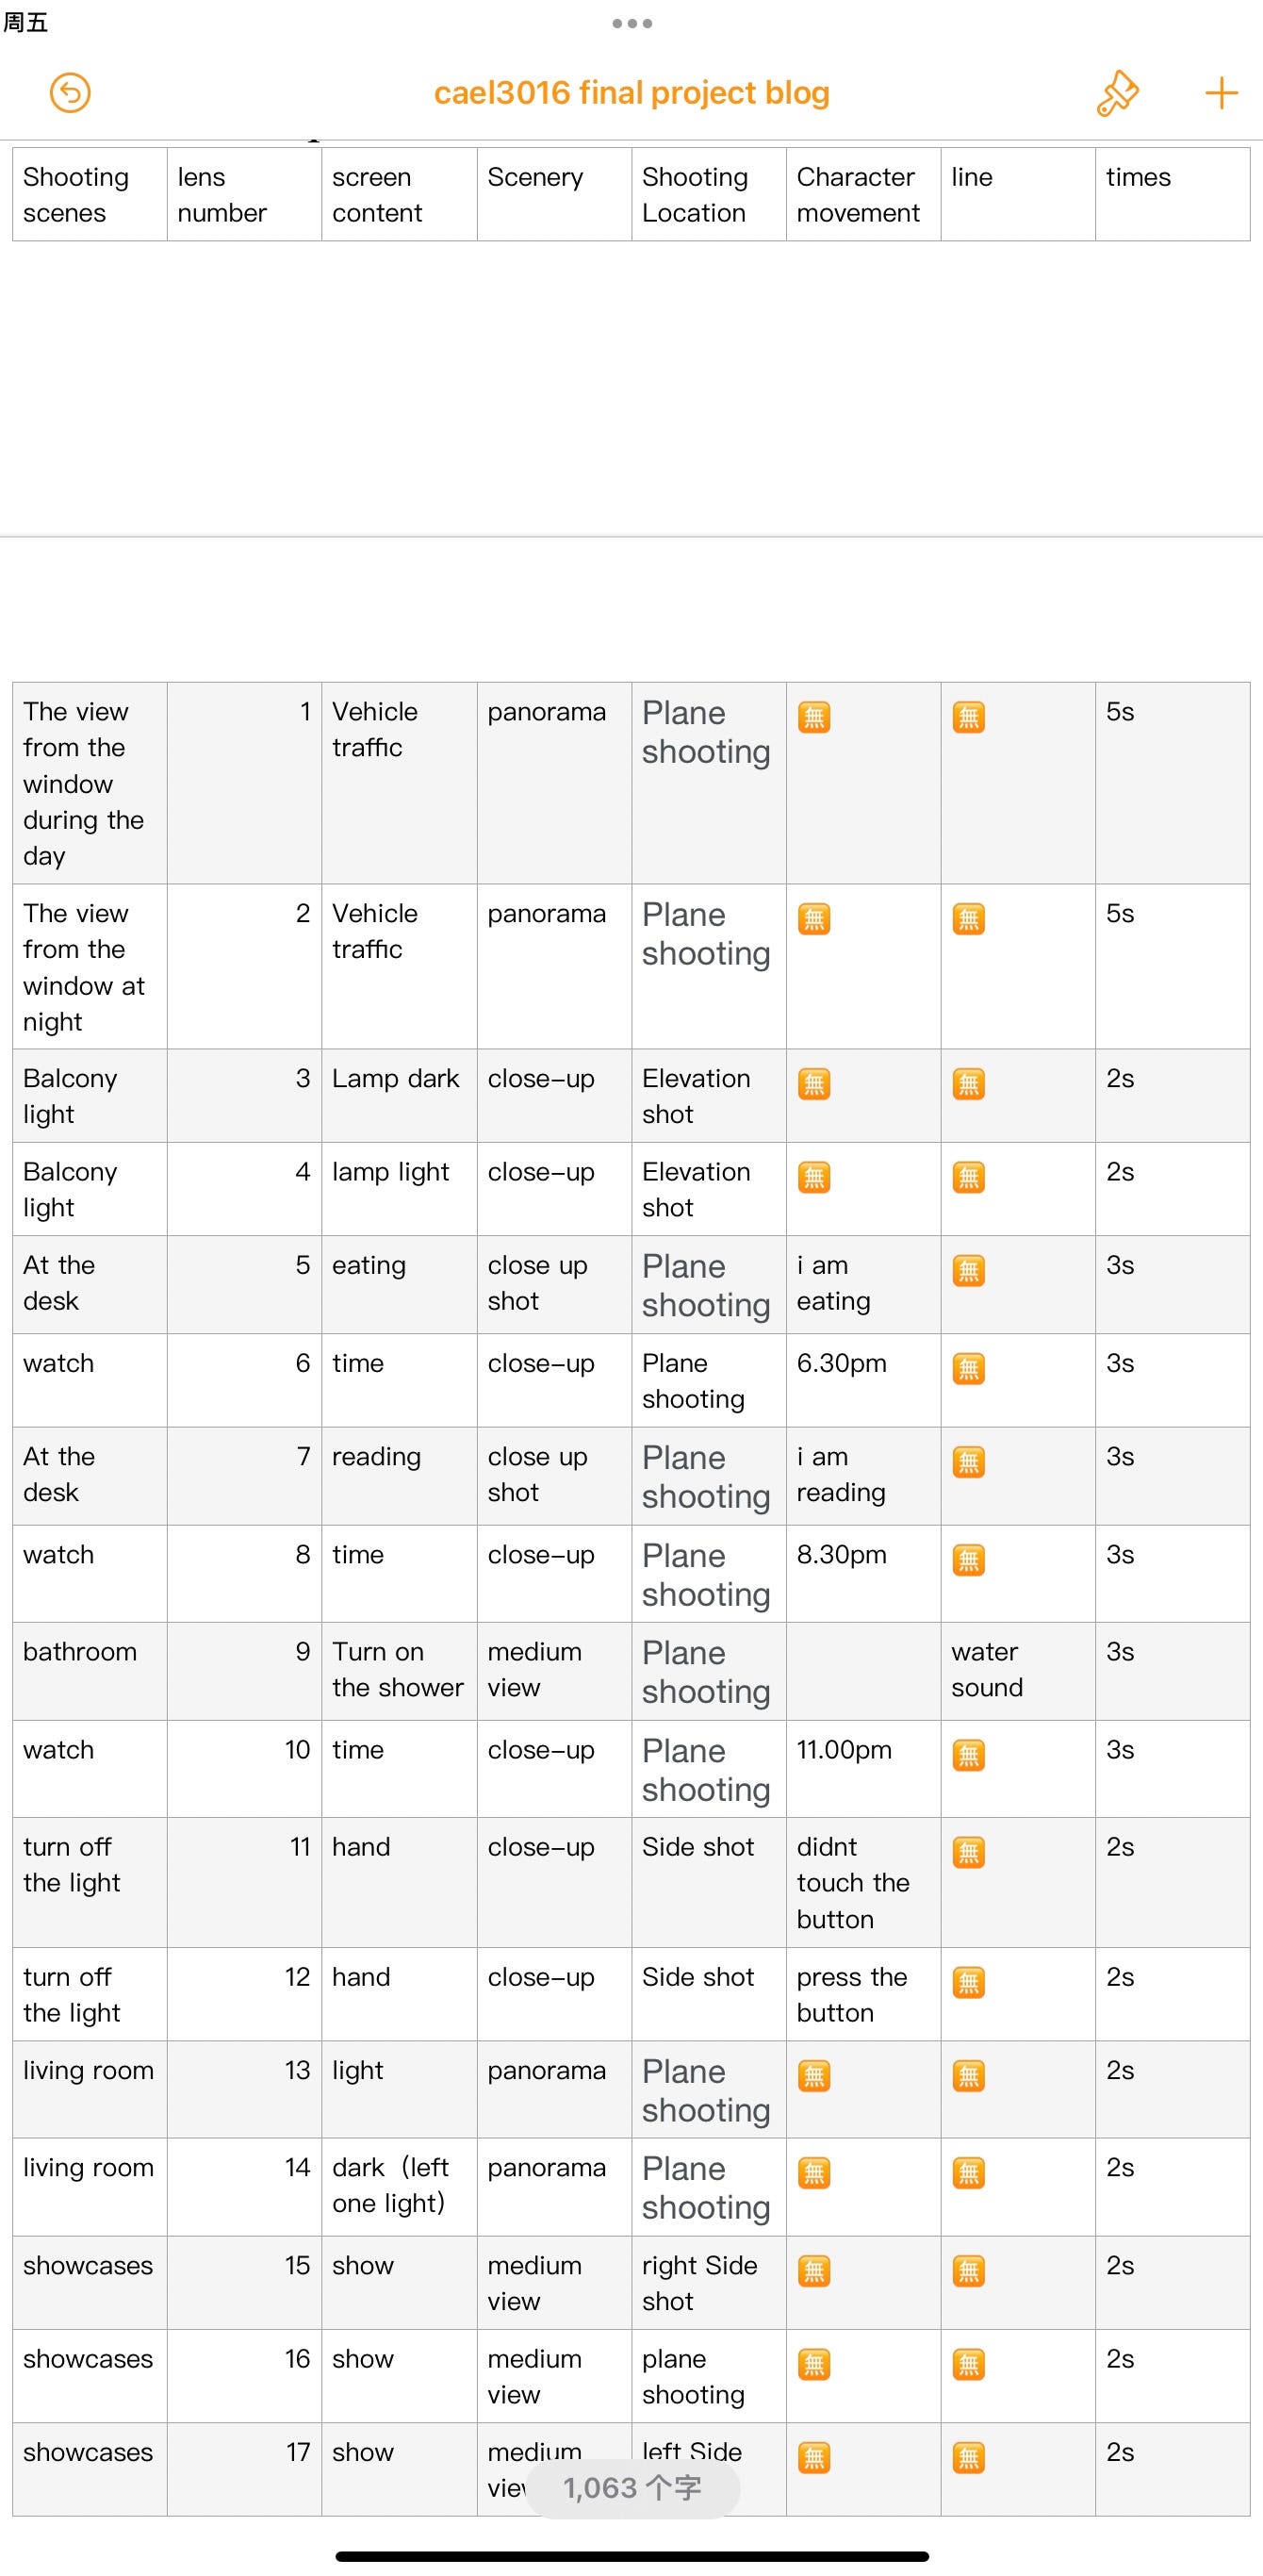The width and height of the screenshot is (1263, 2576).
Task: Select the Character movement header cell
Action: [863, 194]
